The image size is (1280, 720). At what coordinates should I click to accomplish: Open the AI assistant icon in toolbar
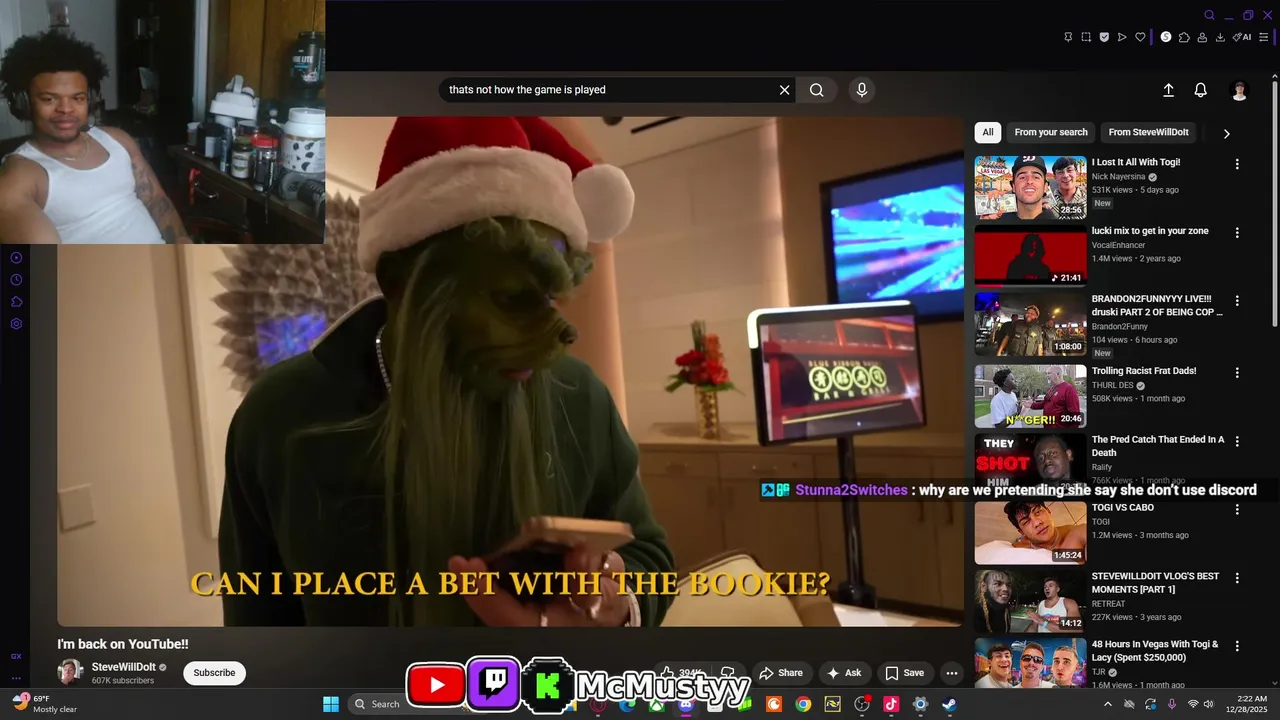[1242, 37]
